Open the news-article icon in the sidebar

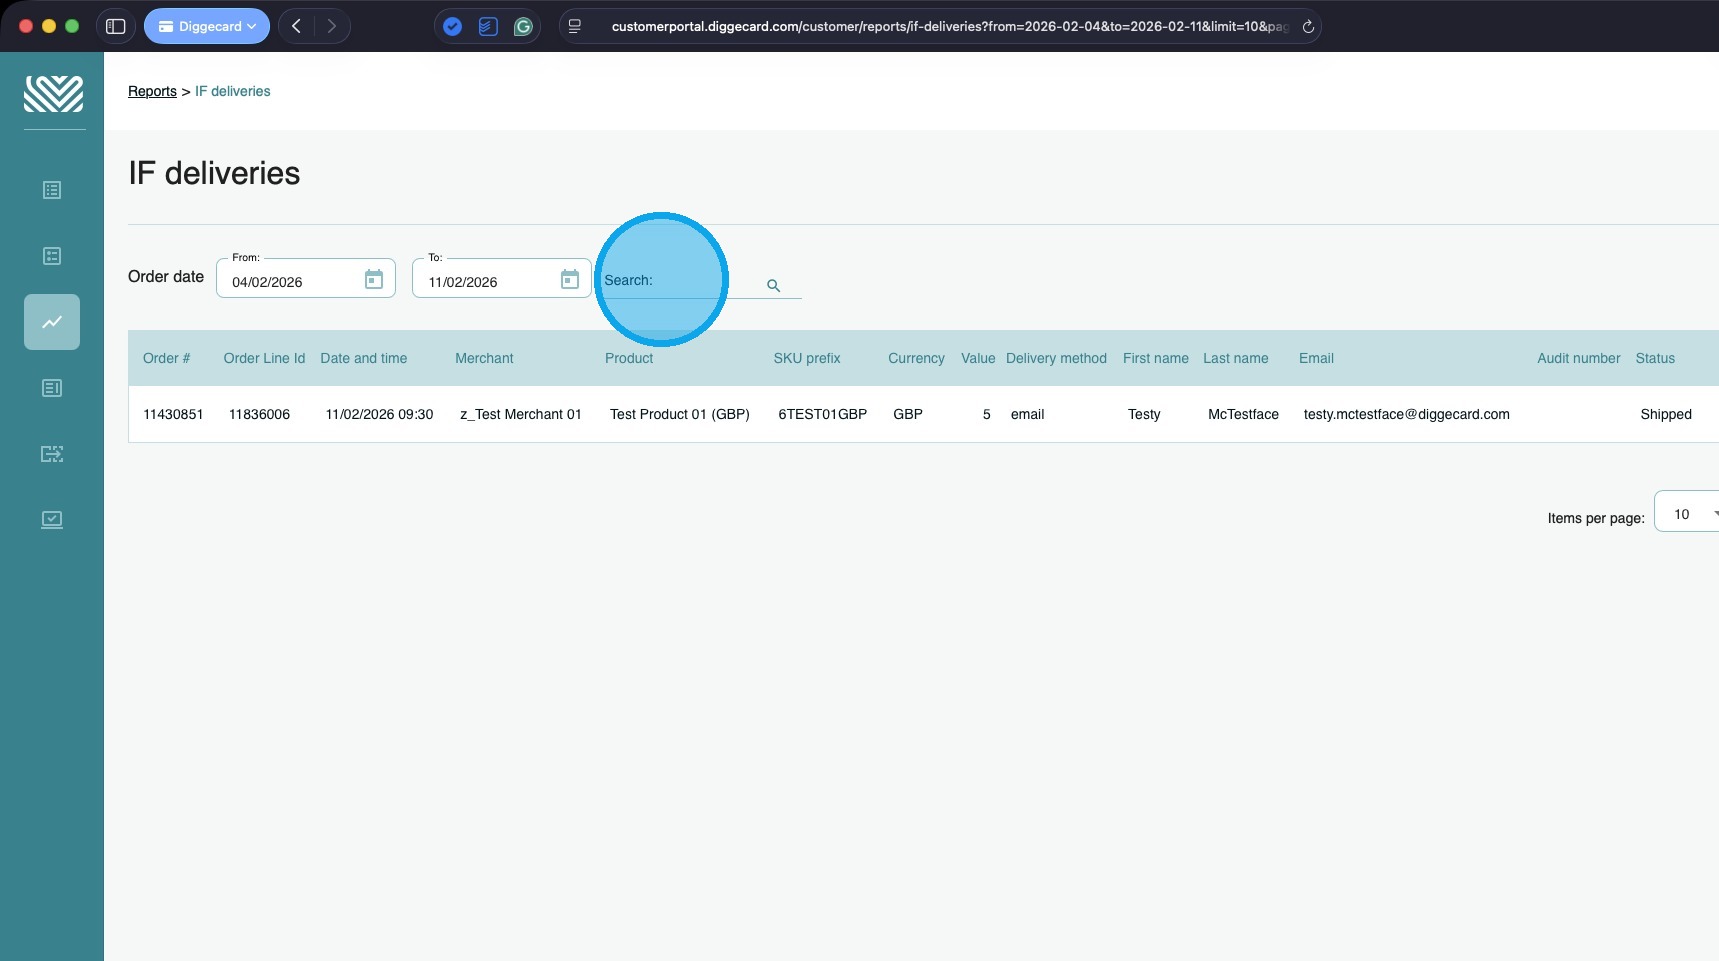(x=52, y=388)
